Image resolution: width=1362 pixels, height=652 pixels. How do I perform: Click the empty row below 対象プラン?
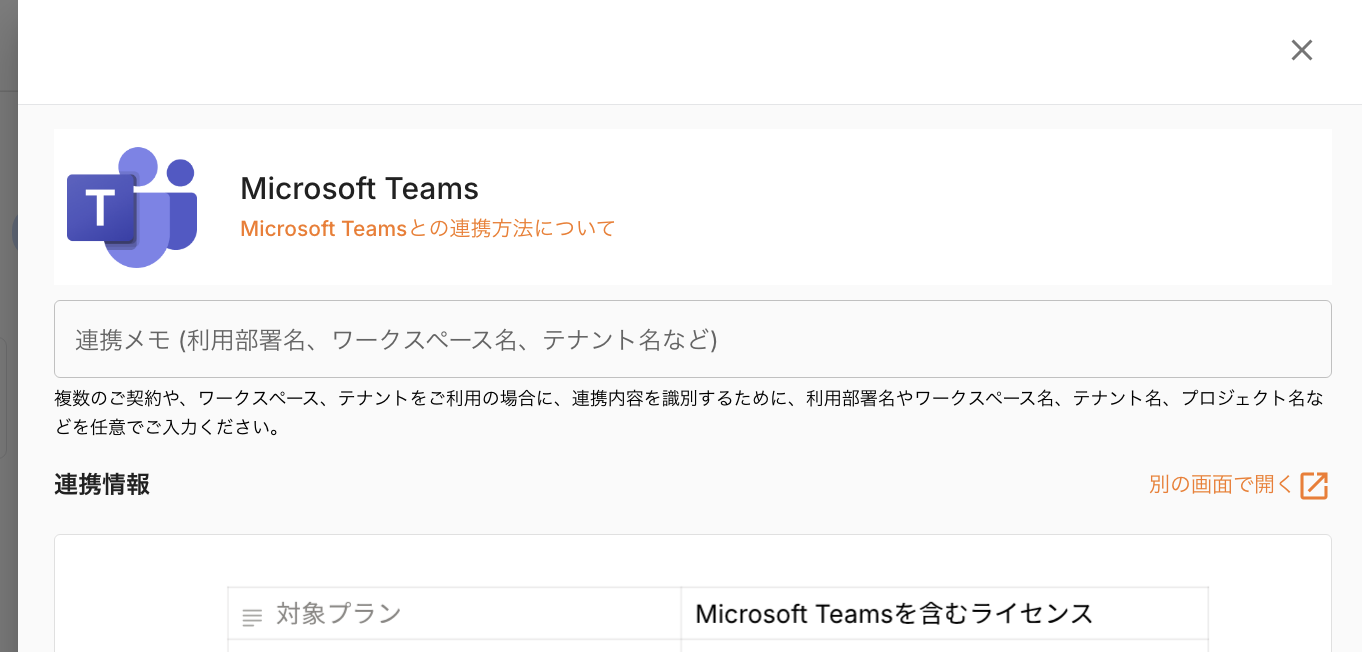454,646
